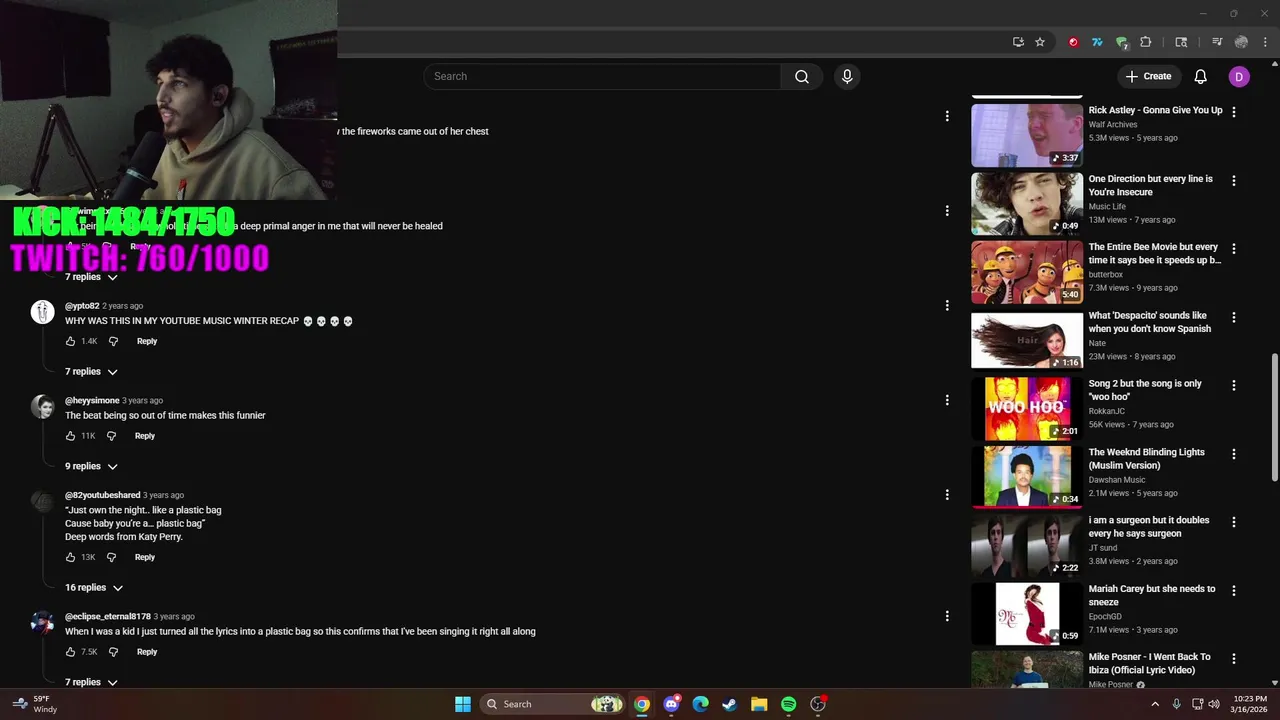Open the purple D account avatar menu
This screenshot has height=720, width=1280.
coord(1239,76)
